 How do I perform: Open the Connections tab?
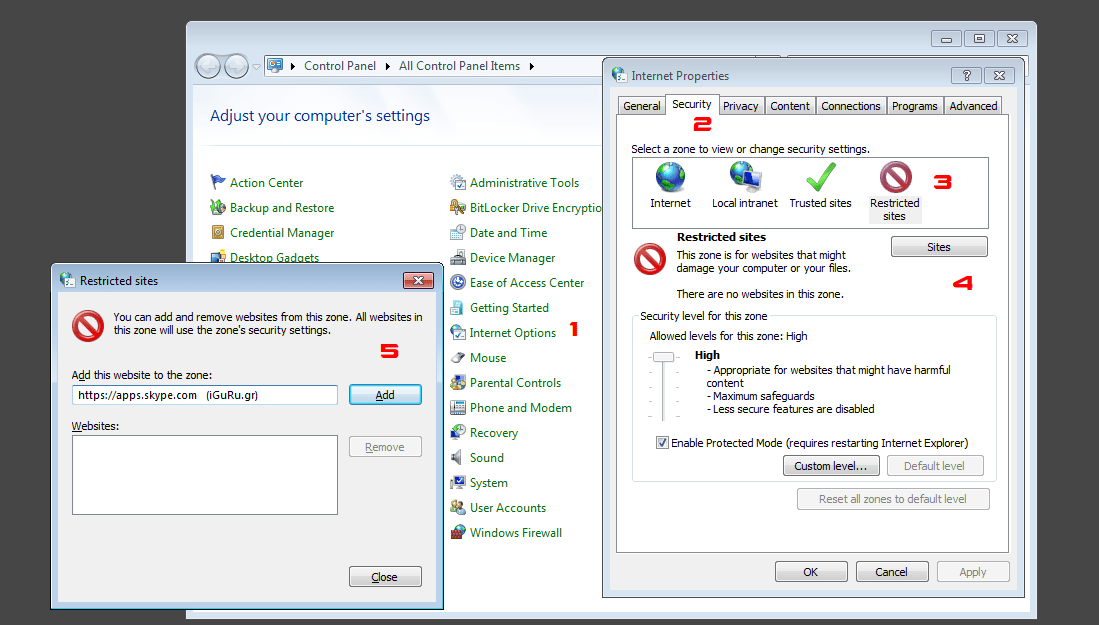(x=851, y=106)
